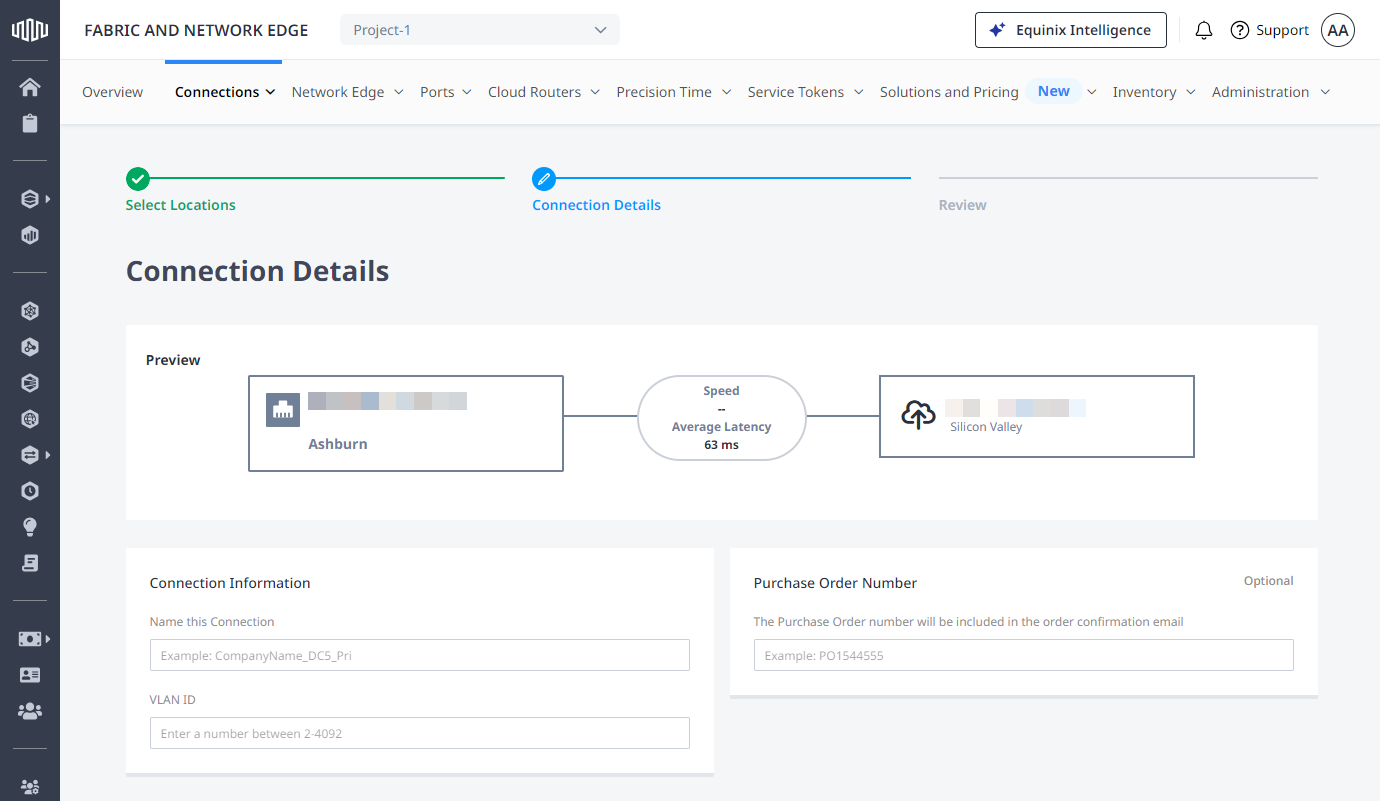Open the globe hexagon sidebar icon
The height and width of the screenshot is (801, 1380).
(x=30, y=419)
